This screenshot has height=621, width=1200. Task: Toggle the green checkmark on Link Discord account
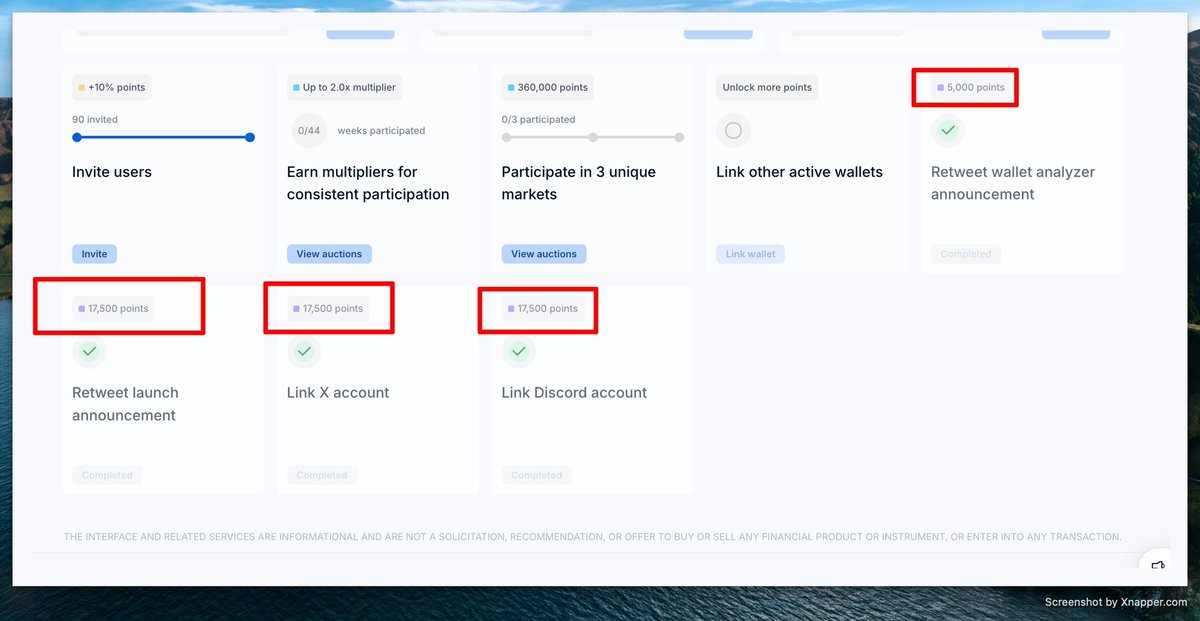[x=519, y=351]
